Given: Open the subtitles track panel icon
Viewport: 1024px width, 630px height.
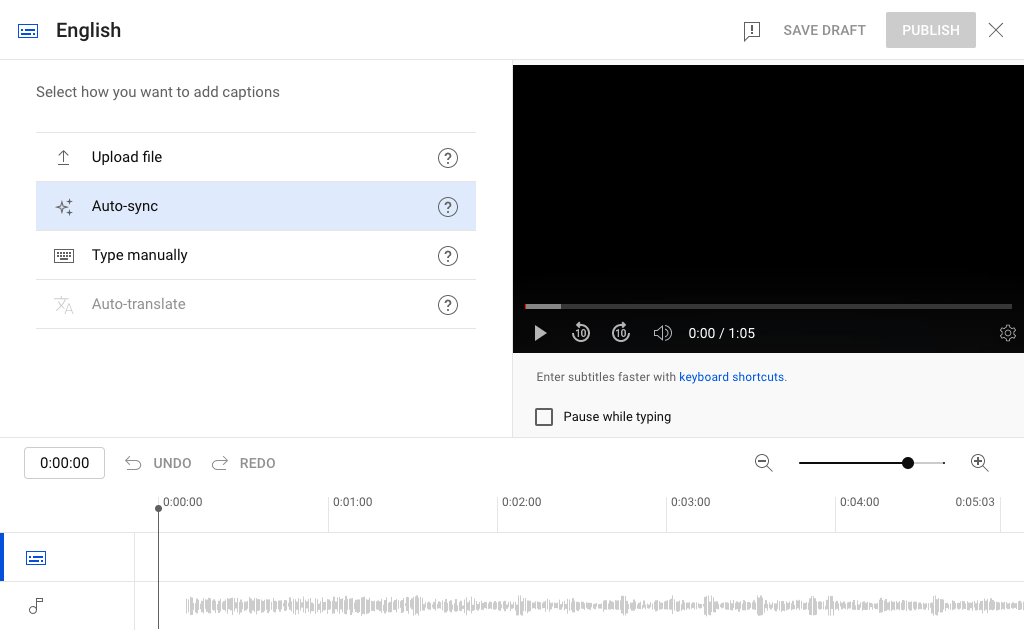Looking at the screenshot, I should (35, 557).
